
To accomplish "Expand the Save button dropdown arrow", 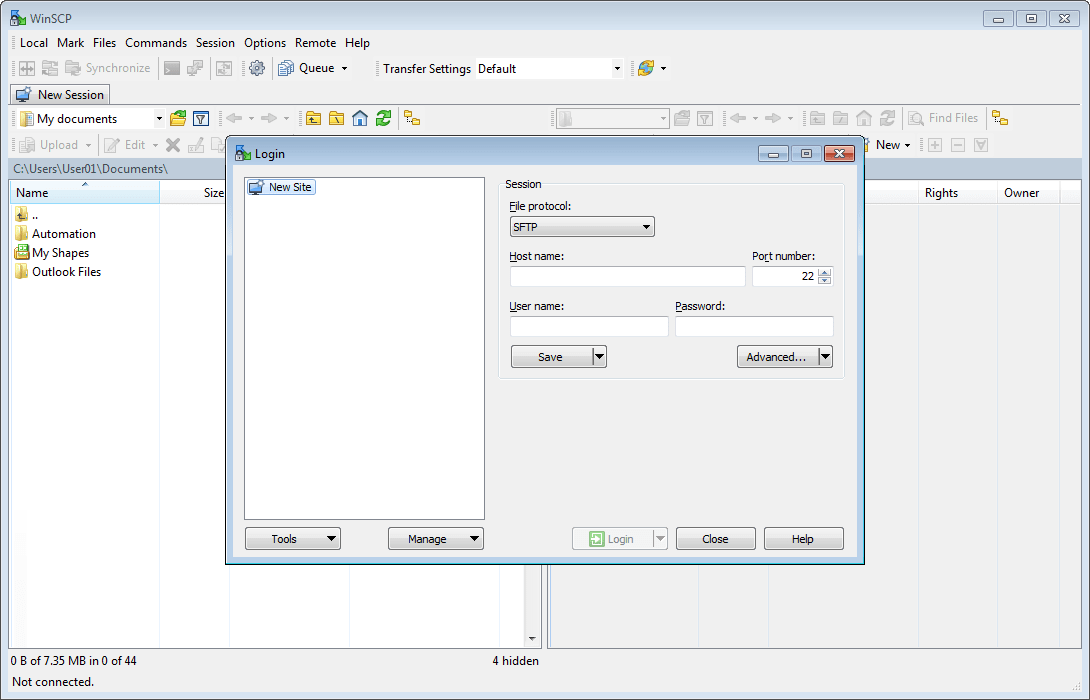I will point(599,357).
